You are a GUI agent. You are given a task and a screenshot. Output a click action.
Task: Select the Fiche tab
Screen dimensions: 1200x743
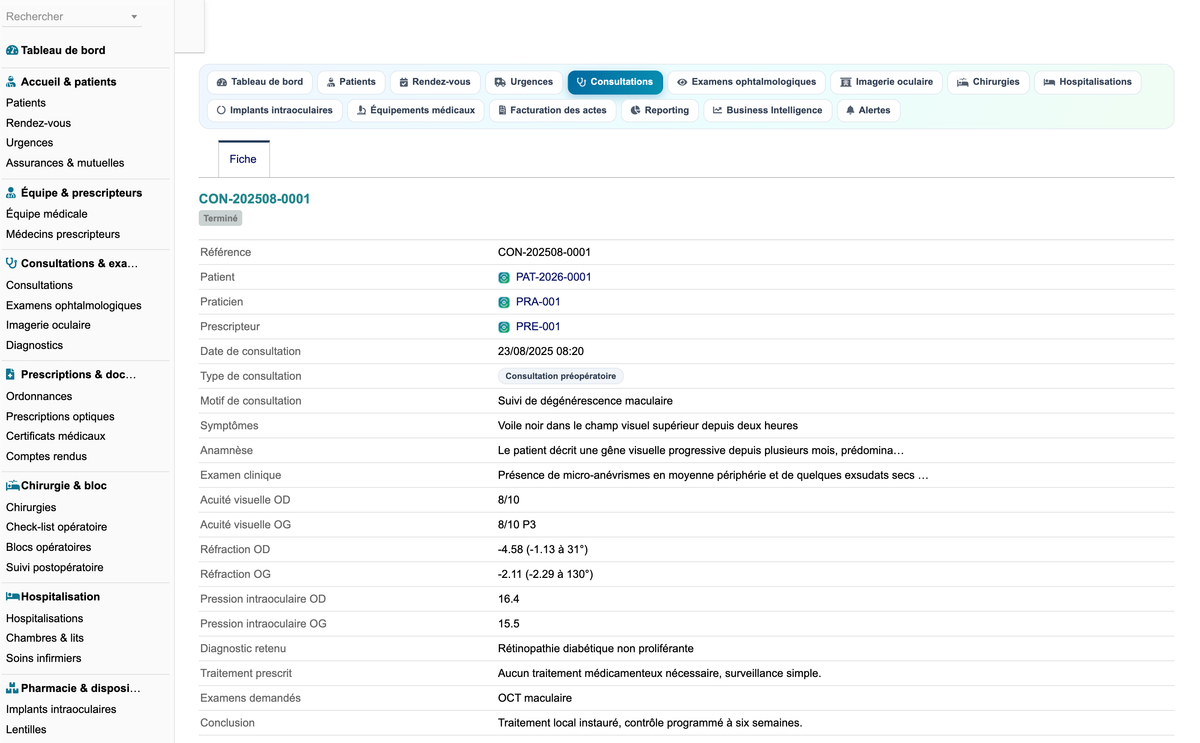pos(243,159)
